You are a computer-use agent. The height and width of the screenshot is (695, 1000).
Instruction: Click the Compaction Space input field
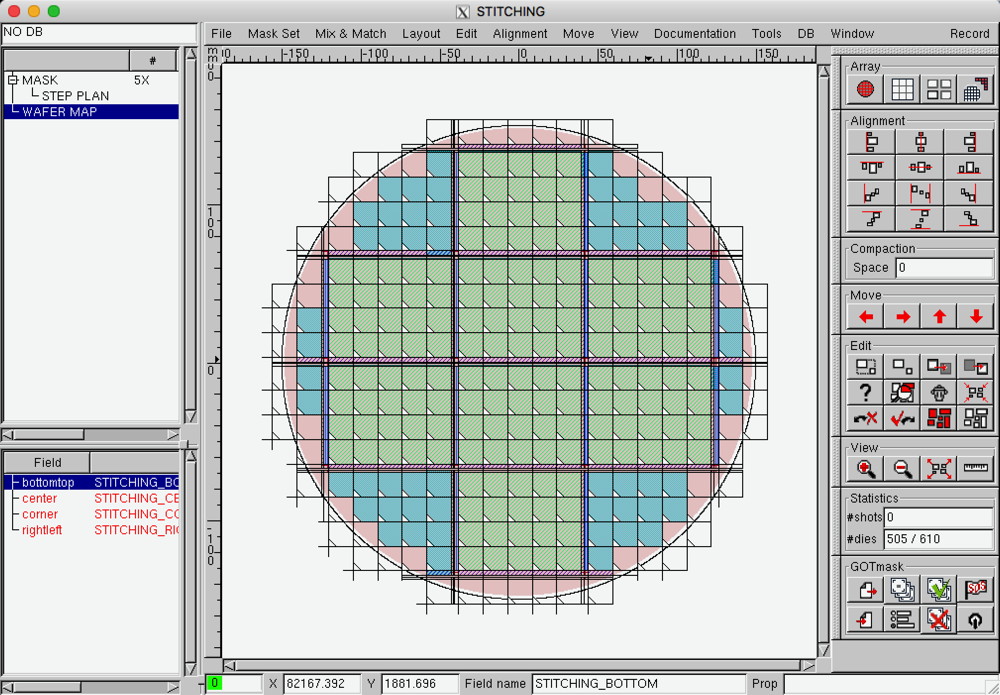click(943, 268)
